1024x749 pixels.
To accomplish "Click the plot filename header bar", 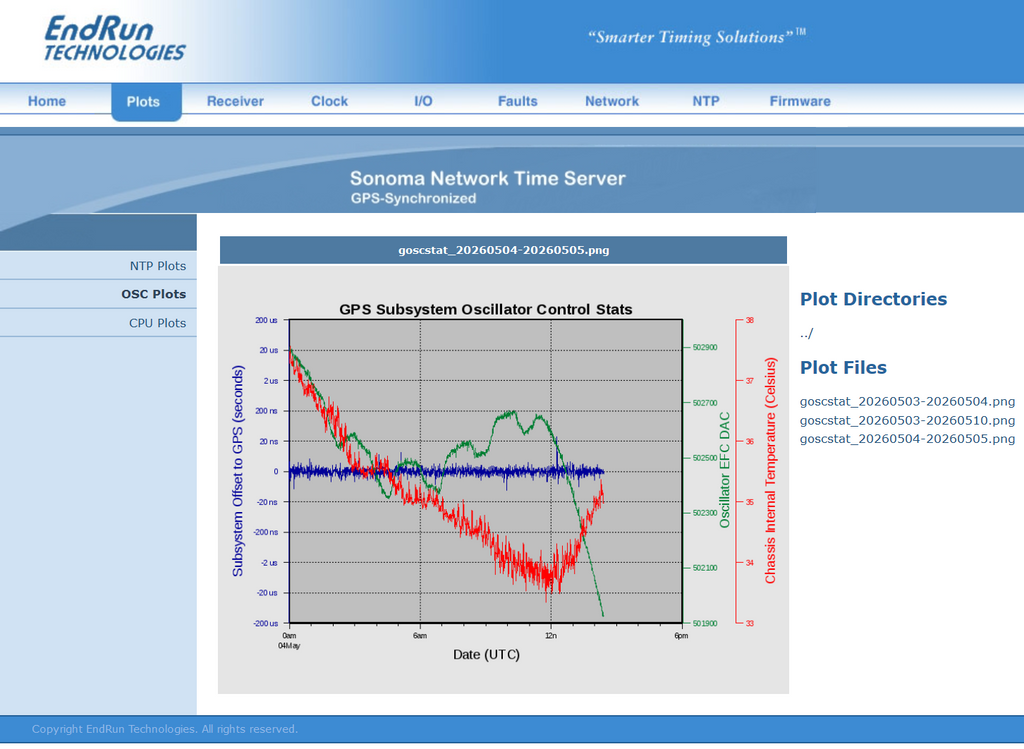I will (504, 250).
